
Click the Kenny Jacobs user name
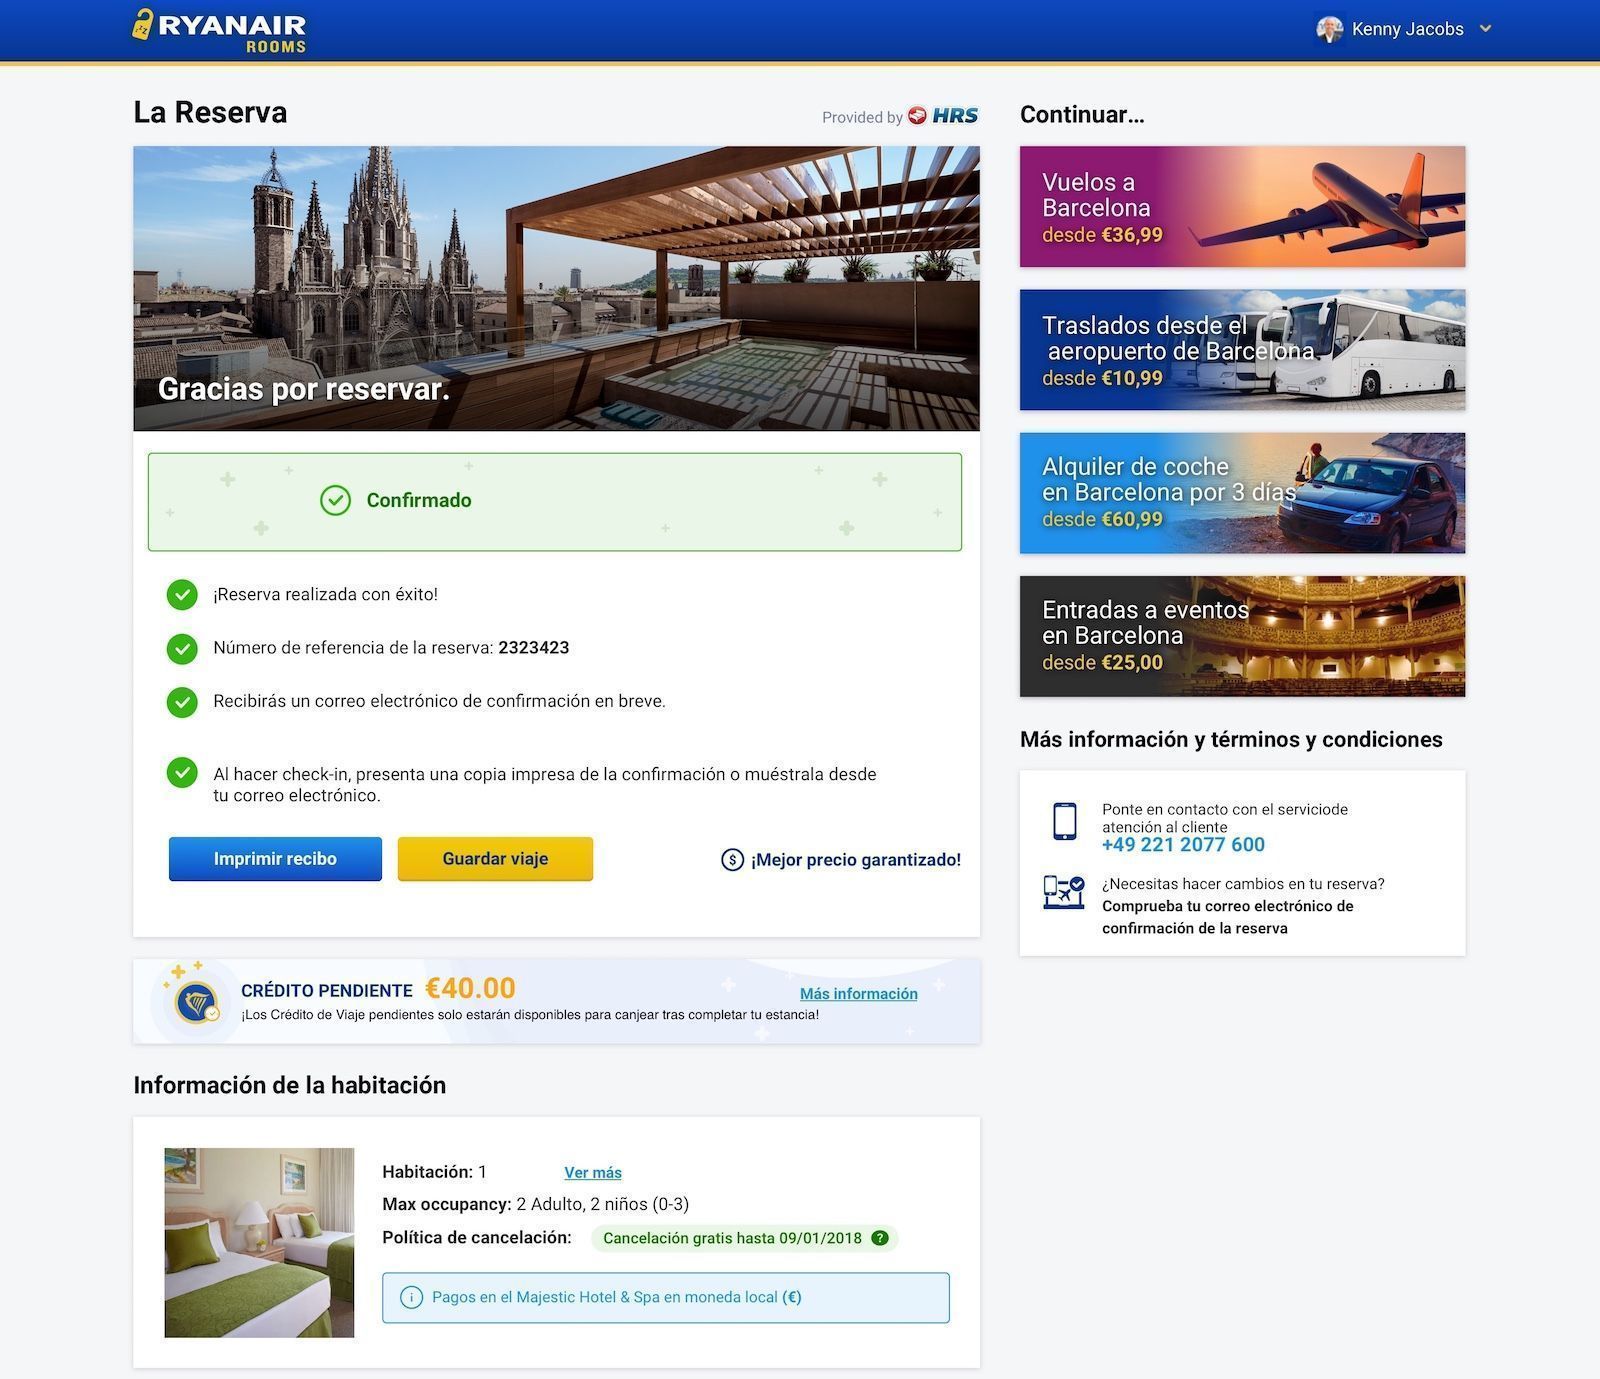(x=1408, y=29)
